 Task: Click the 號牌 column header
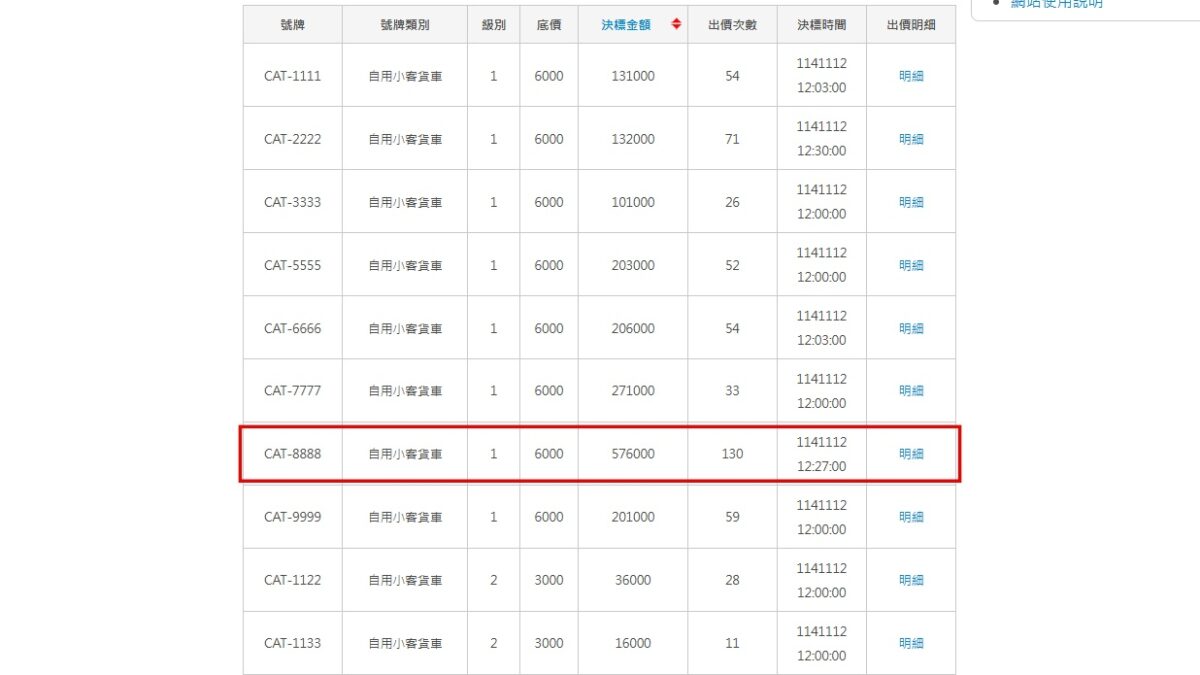(292, 24)
